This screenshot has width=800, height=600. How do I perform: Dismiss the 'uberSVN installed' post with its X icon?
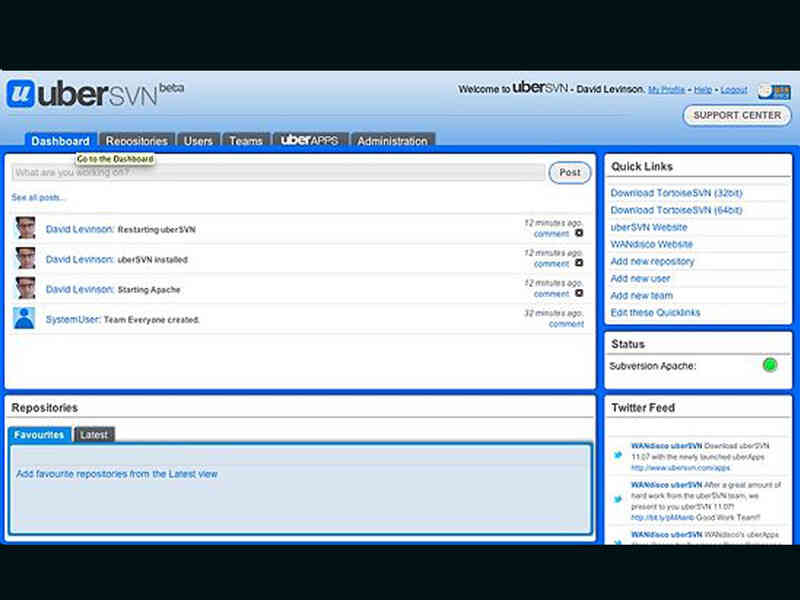coord(579,263)
